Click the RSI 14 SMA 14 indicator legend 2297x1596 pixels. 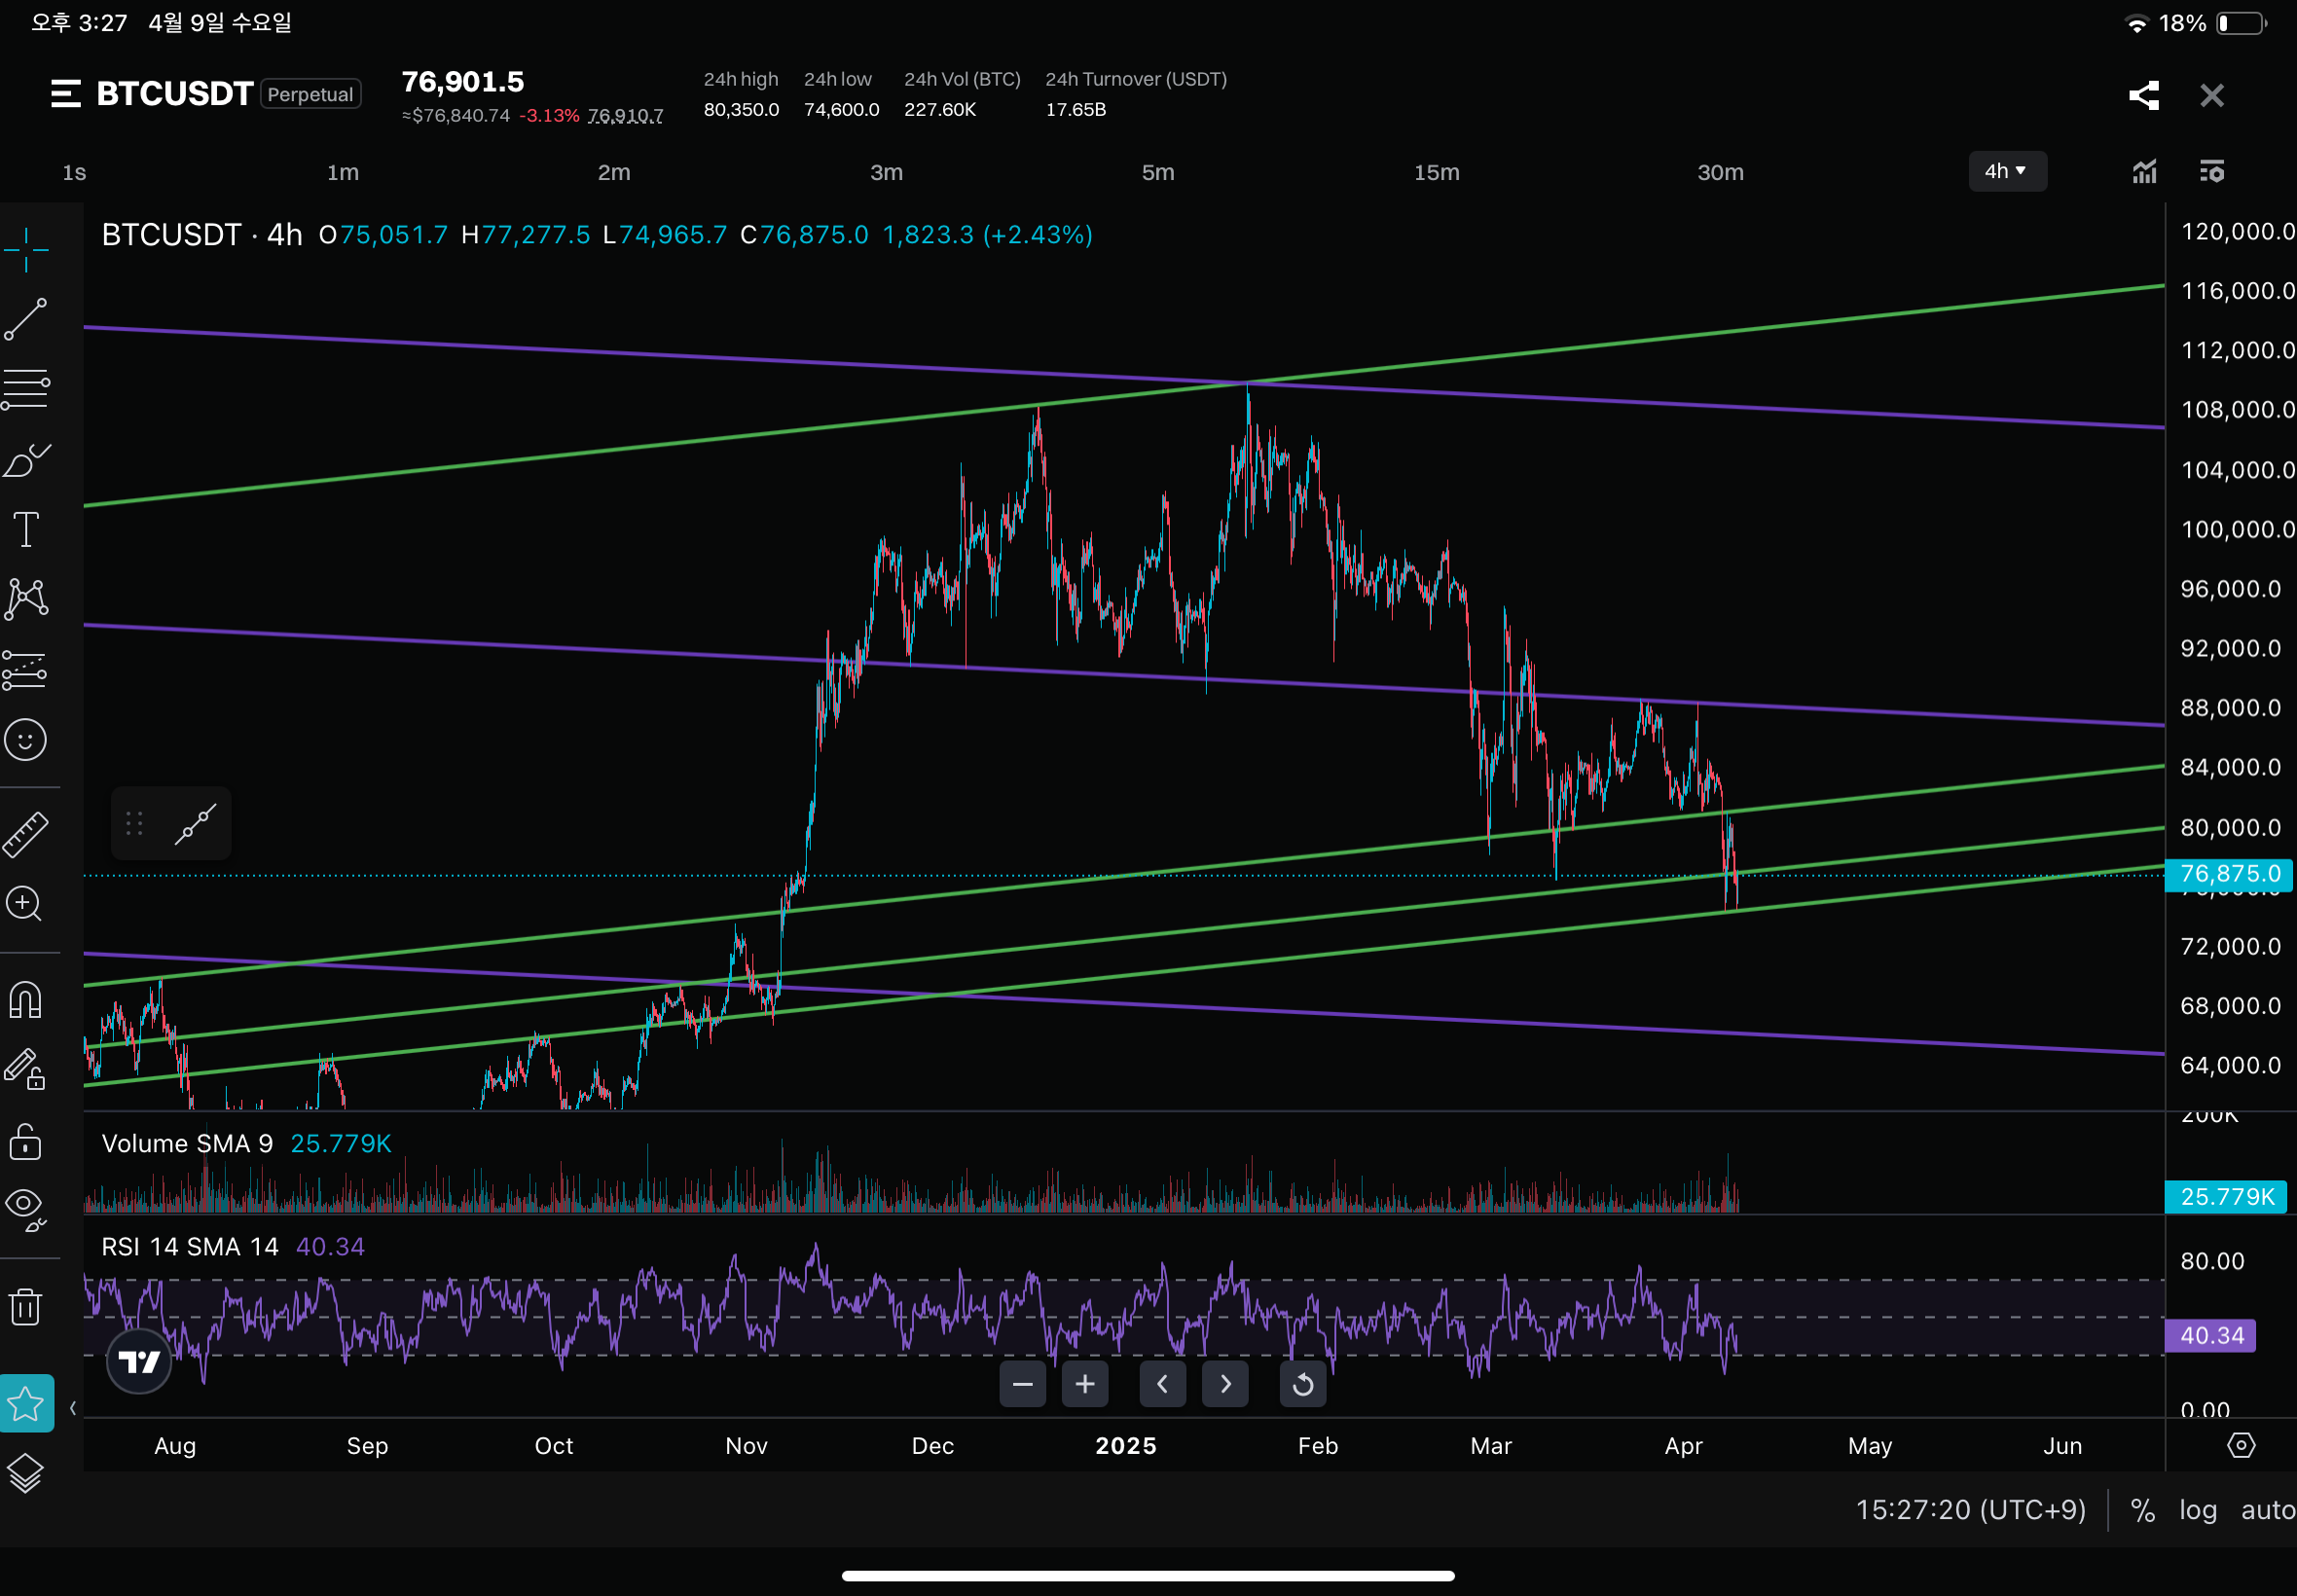[x=190, y=1246]
